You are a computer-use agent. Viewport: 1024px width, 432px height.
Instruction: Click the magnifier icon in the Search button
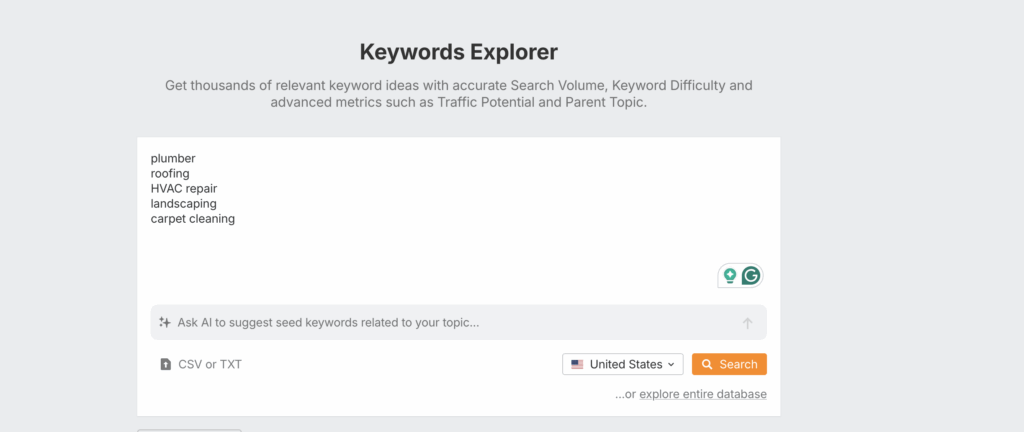(x=706, y=364)
